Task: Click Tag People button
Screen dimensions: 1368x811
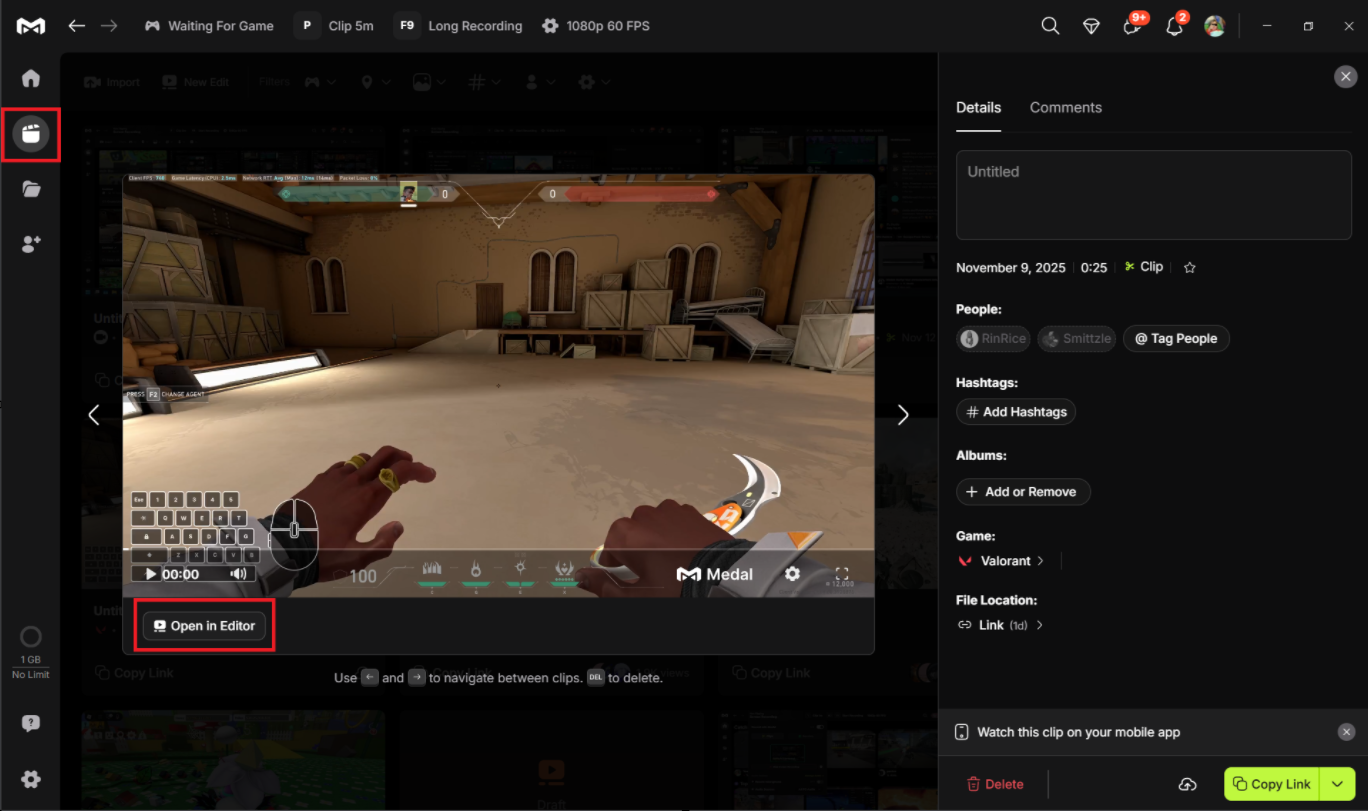Action: [1176, 339]
